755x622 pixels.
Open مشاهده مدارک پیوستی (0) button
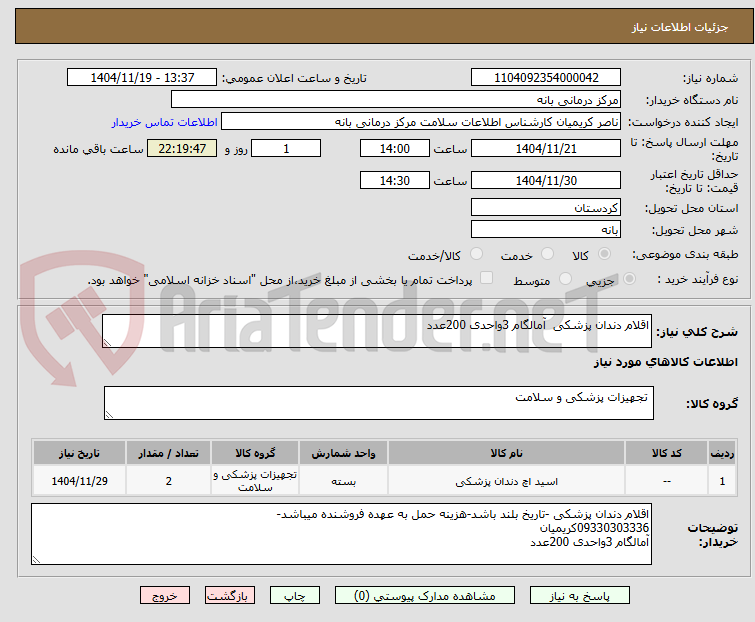[x=425, y=596]
